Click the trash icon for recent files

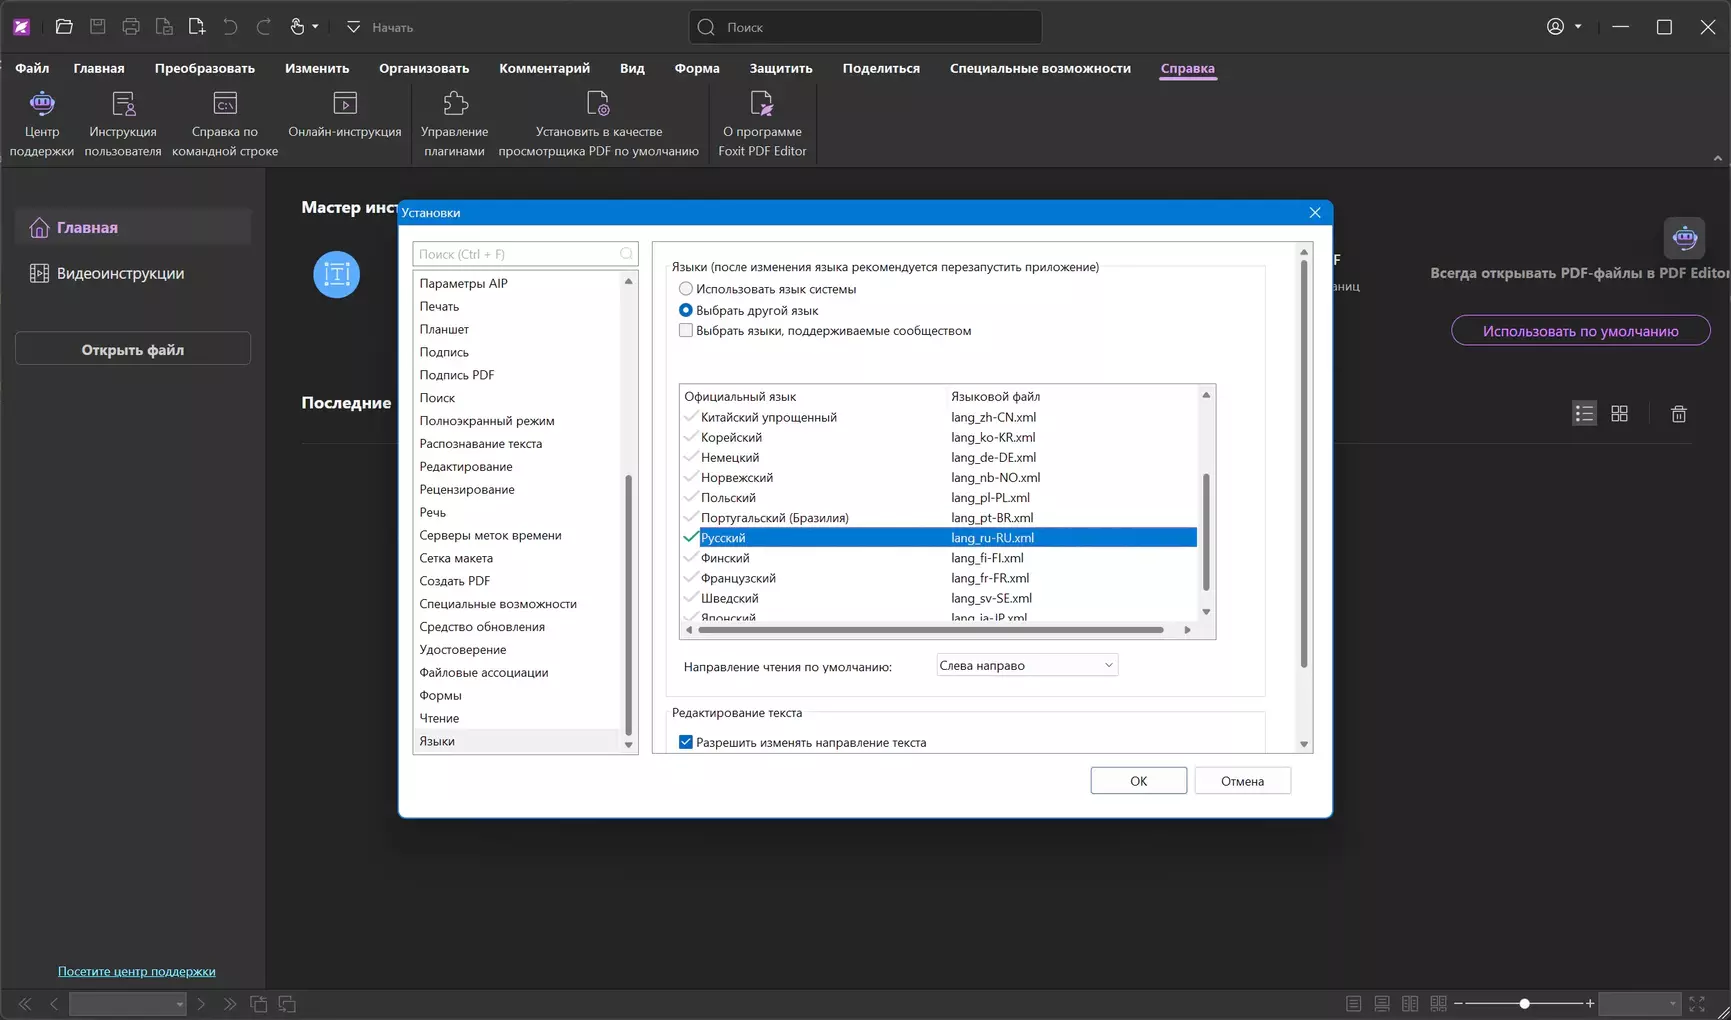coord(1678,414)
